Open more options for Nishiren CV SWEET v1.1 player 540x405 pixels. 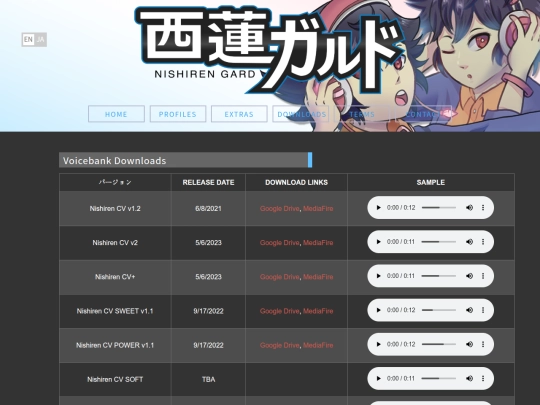click(483, 310)
